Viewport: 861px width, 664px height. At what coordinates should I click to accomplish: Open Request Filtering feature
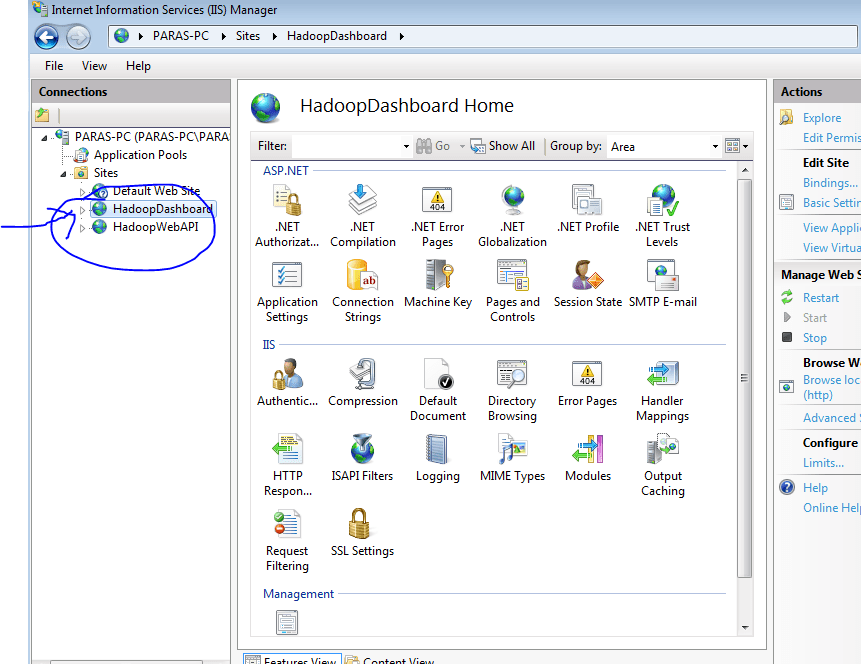click(x=287, y=540)
